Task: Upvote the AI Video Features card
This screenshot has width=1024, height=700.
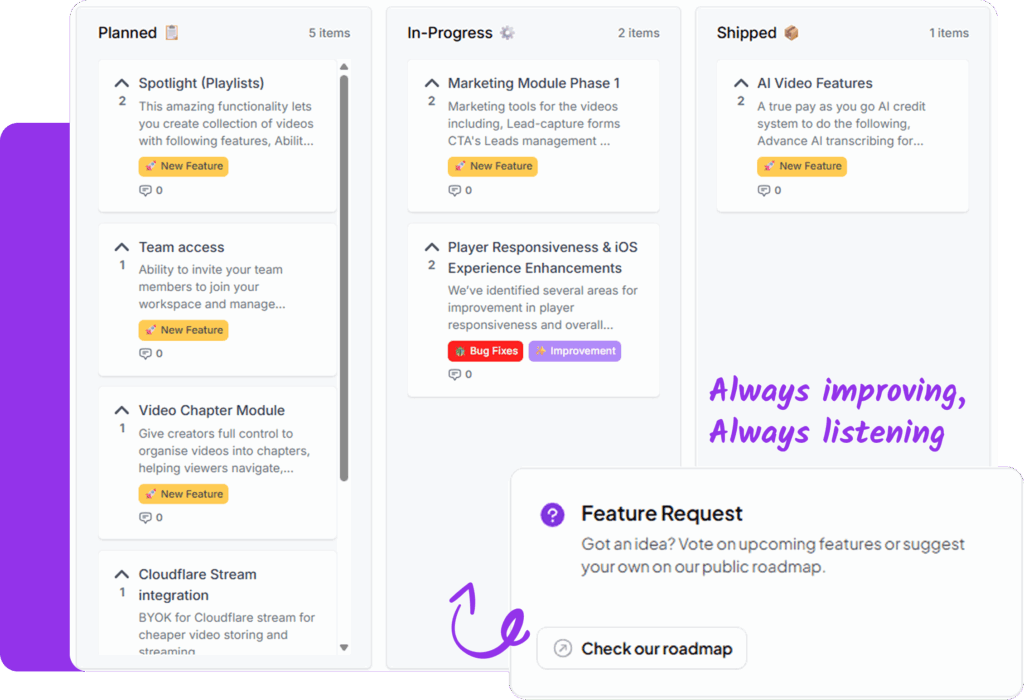Action: point(741,83)
